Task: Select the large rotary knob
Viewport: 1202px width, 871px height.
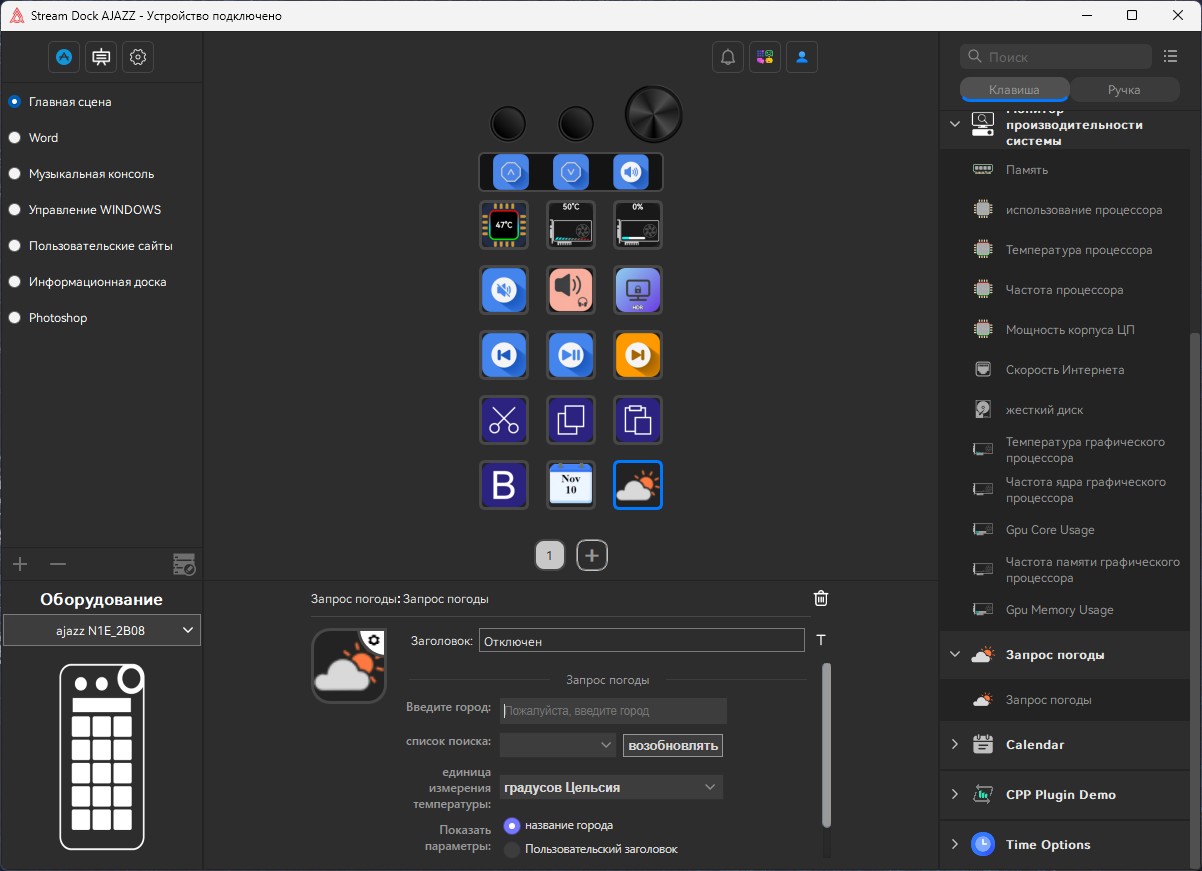Action: click(654, 115)
